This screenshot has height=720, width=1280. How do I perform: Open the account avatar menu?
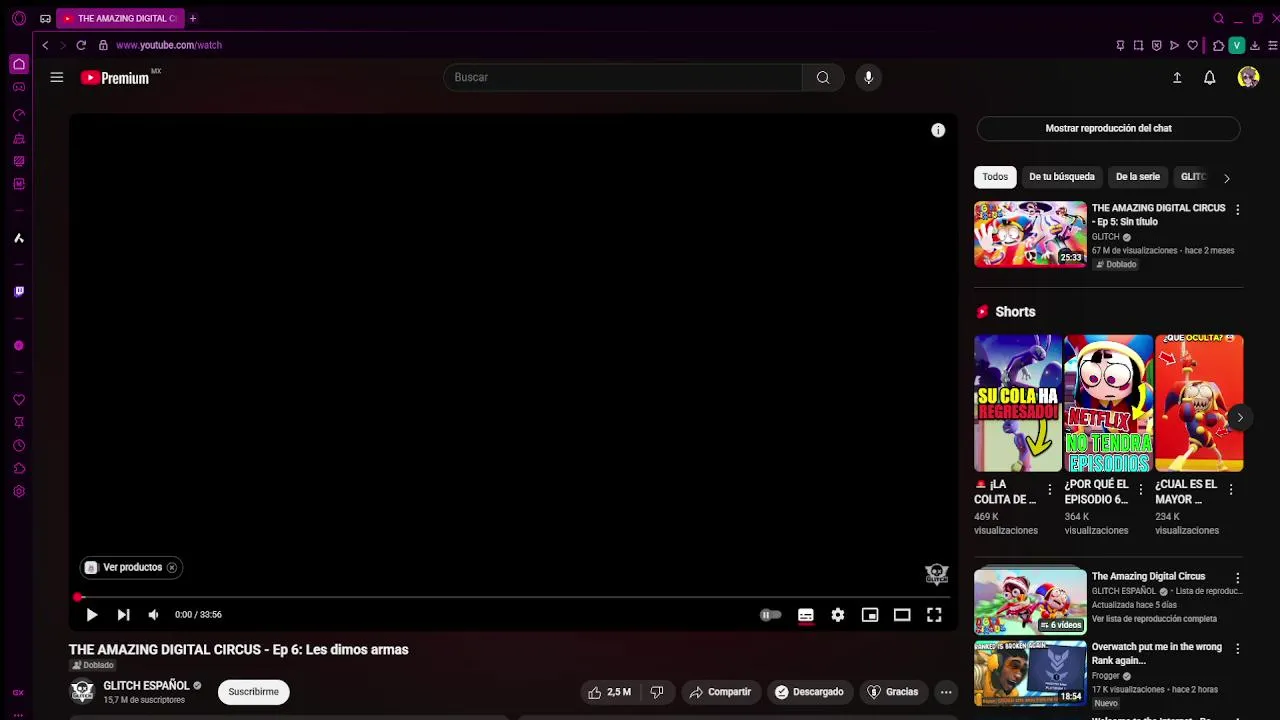(x=1248, y=77)
